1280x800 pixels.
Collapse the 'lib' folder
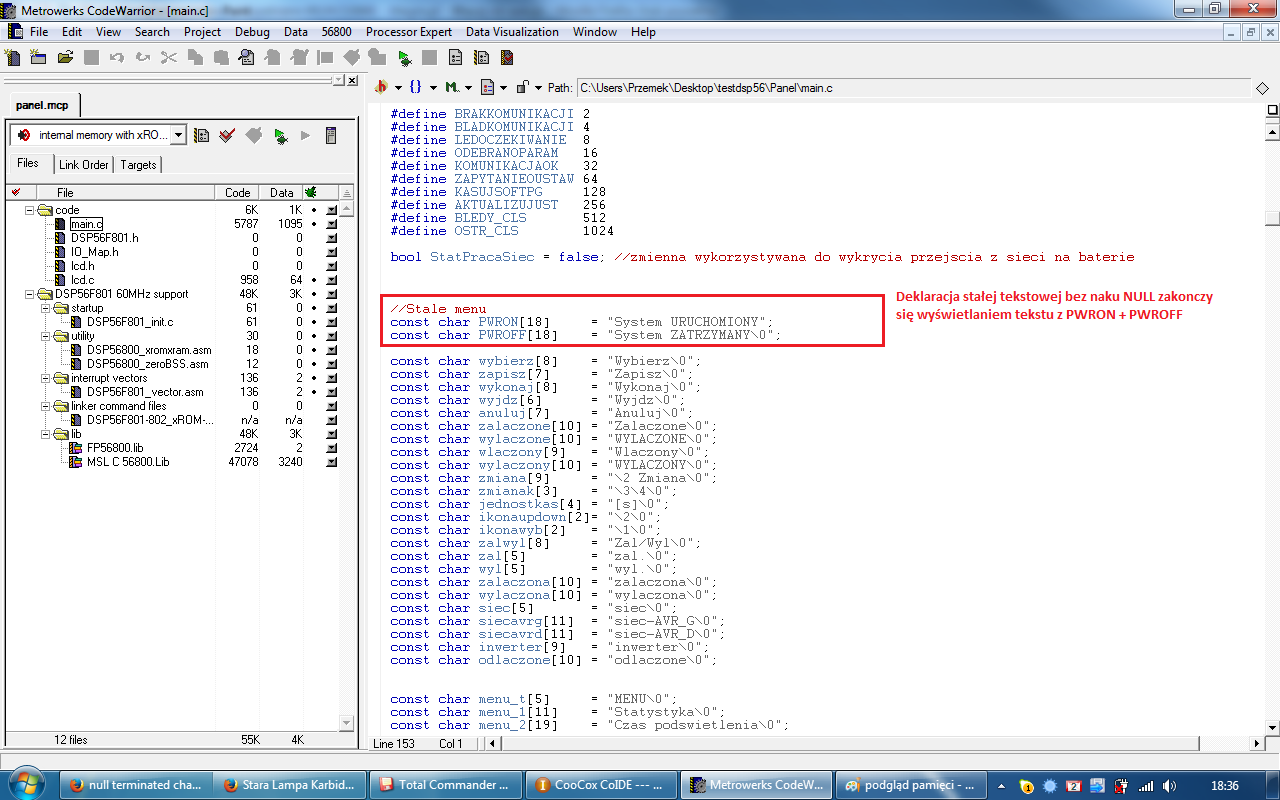[x=46, y=434]
